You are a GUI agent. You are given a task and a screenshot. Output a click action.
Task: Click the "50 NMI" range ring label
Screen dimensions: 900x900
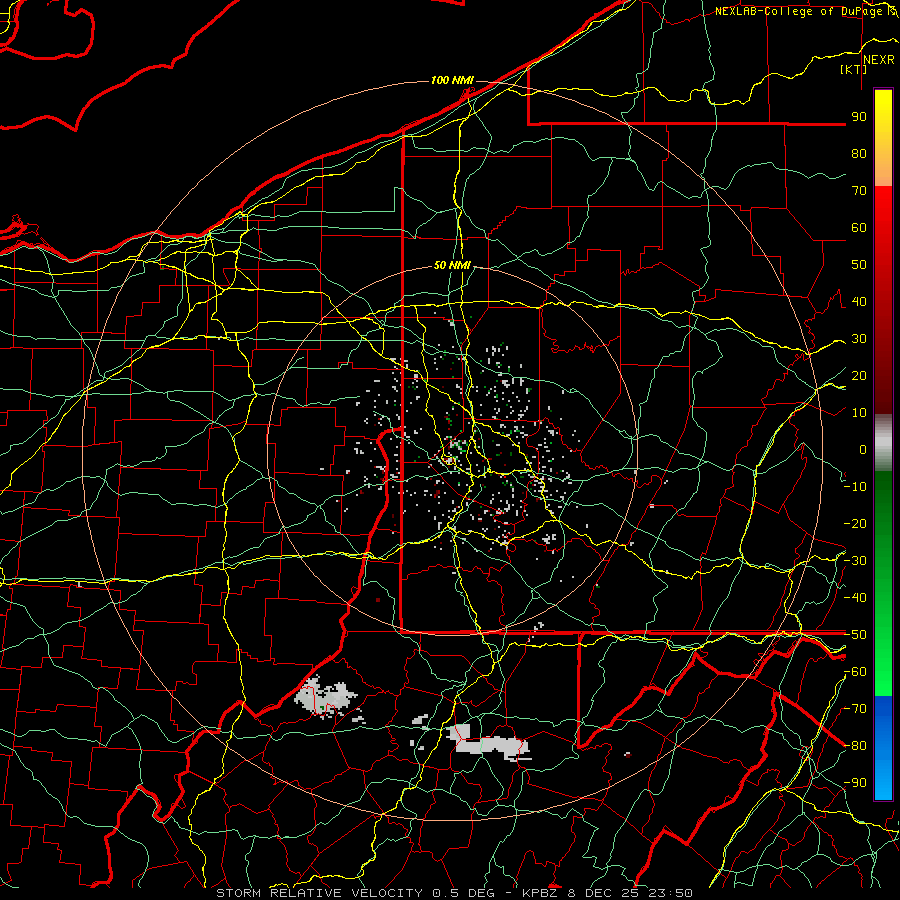point(452,265)
